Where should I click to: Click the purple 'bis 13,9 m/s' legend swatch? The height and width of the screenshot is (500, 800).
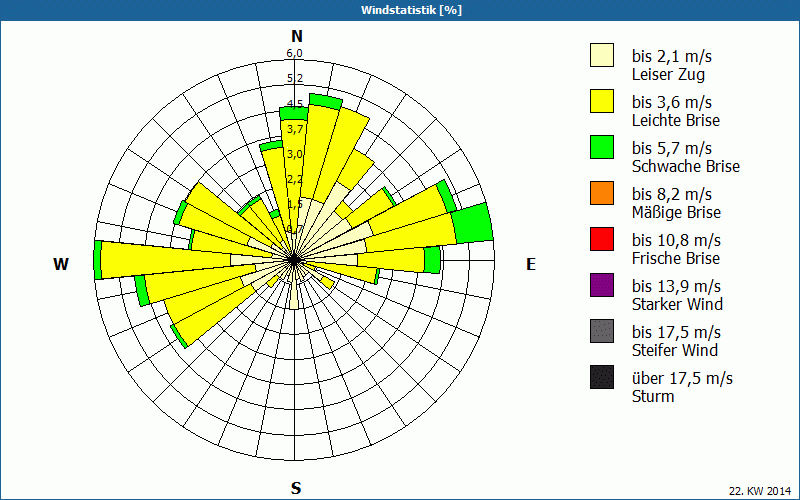(602, 285)
